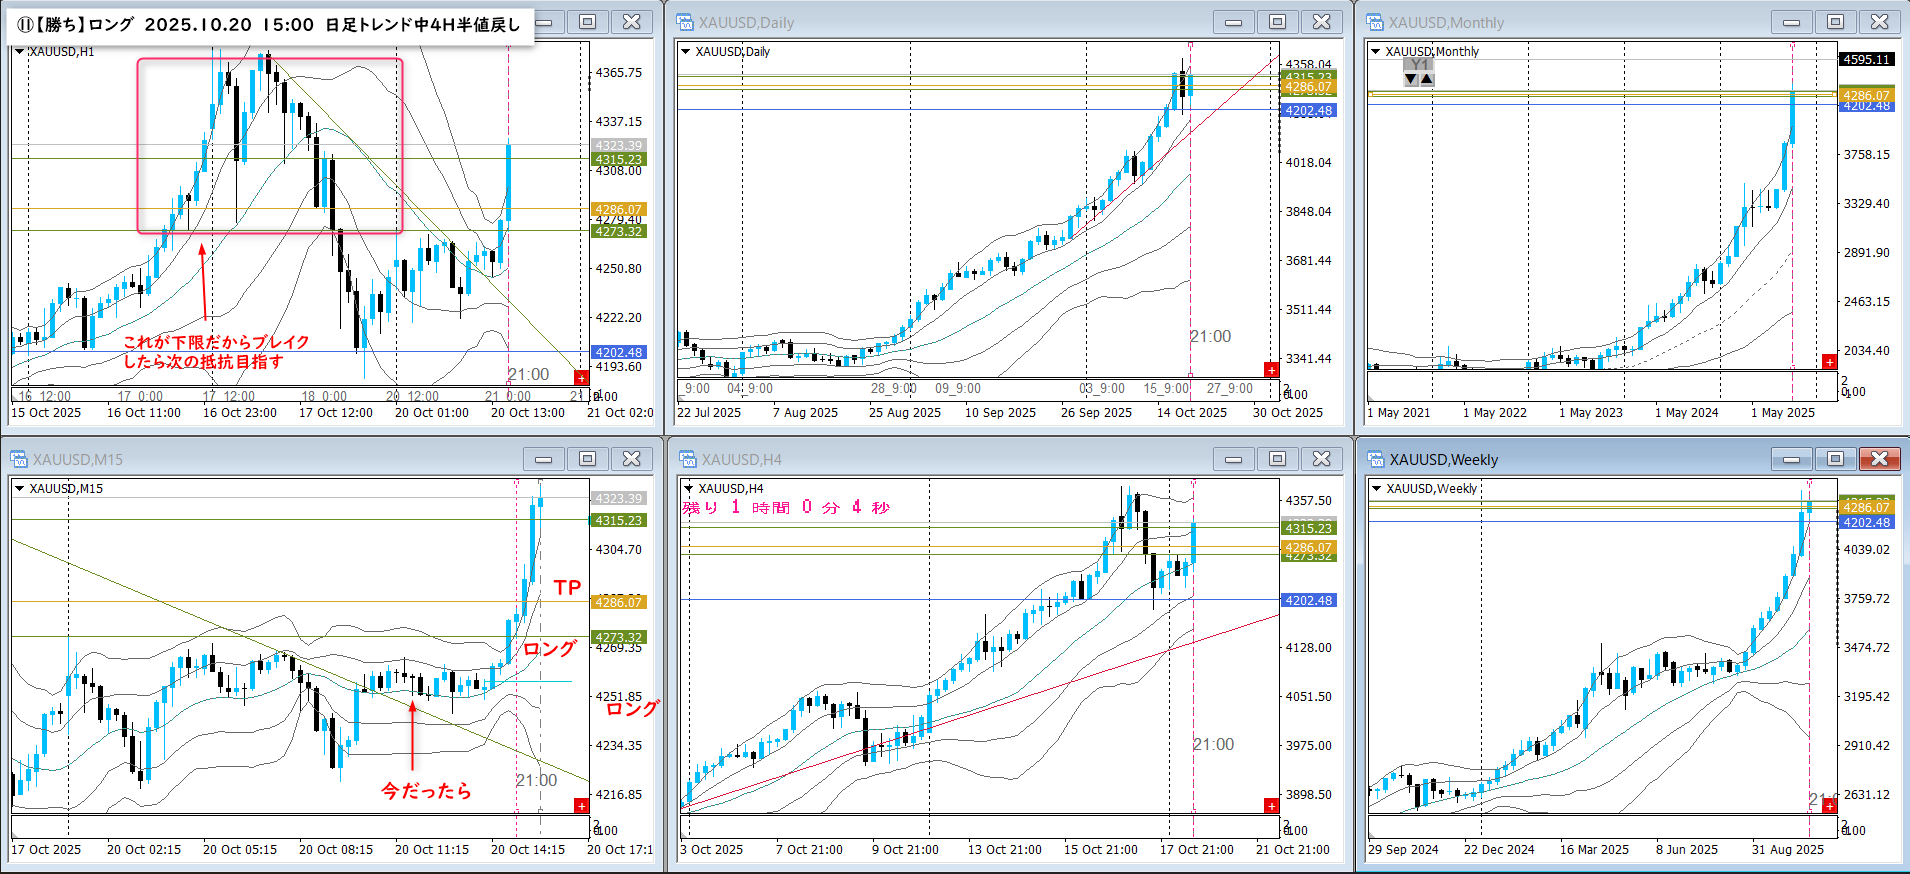Image resolution: width=1910 pixels, height=874 pixels.
Task: Activate the XAUUSD,Daily window title bar
Action: 950,22
